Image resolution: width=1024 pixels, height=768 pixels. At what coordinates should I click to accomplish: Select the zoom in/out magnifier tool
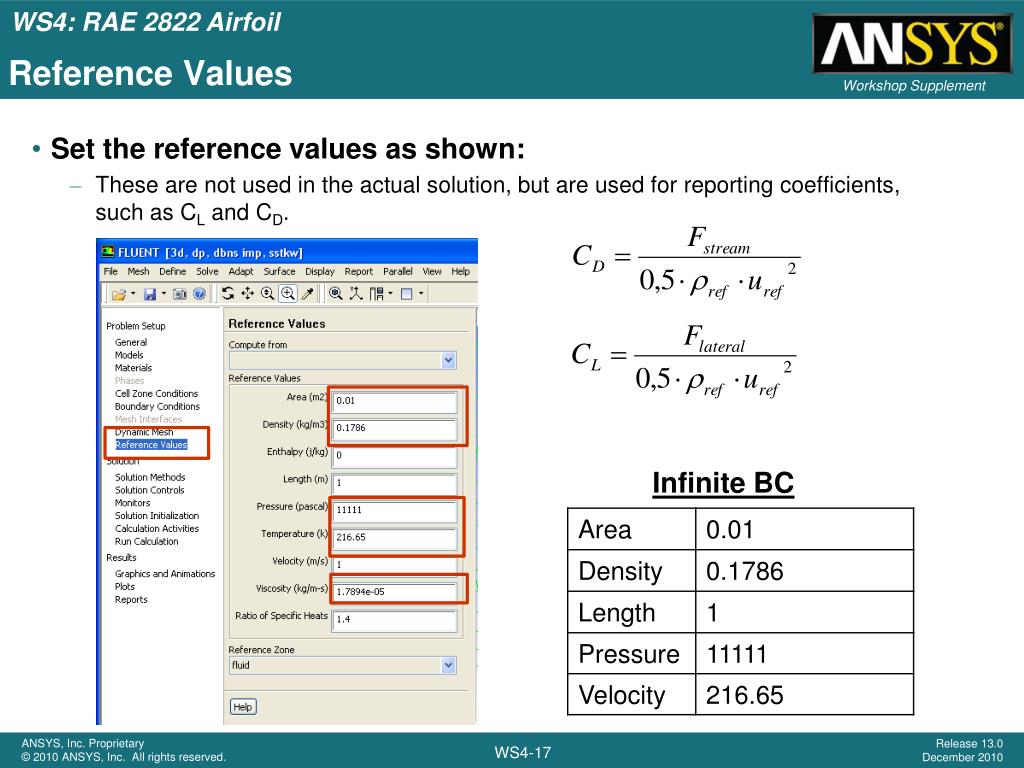268,293
